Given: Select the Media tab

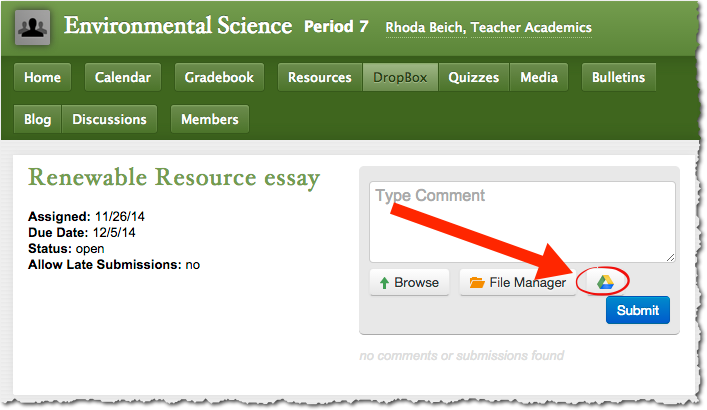Looking at the screenshot, I should coord(539,77).
